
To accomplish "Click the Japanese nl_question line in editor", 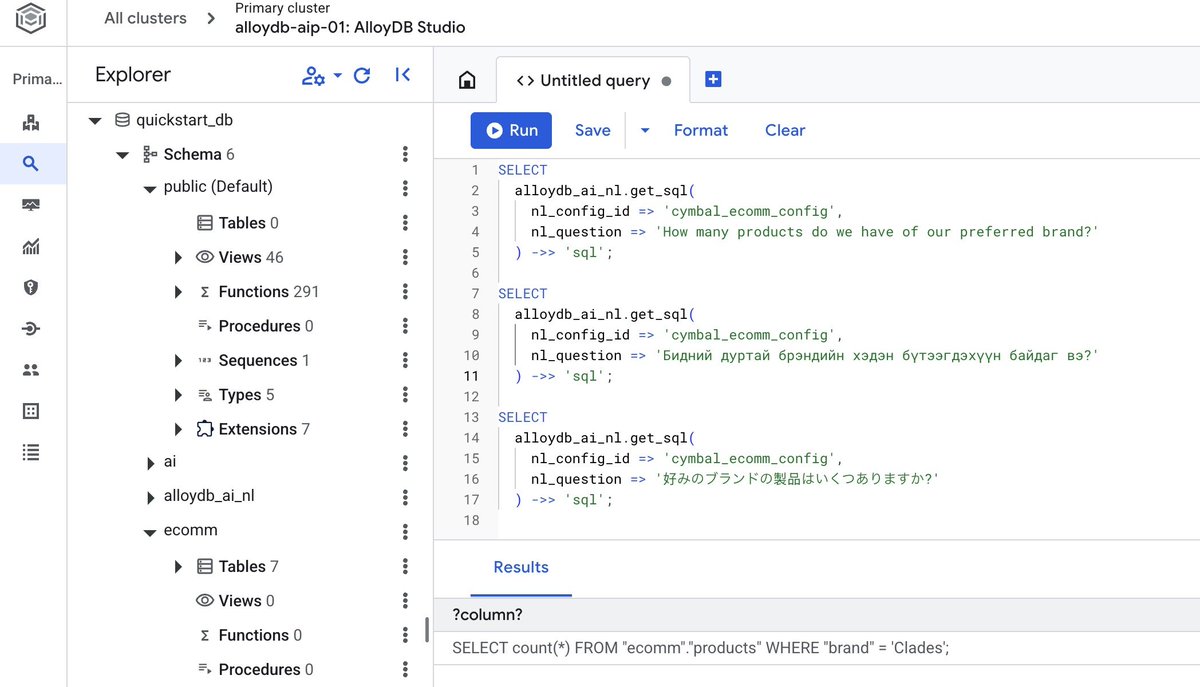I will (735, 479).
